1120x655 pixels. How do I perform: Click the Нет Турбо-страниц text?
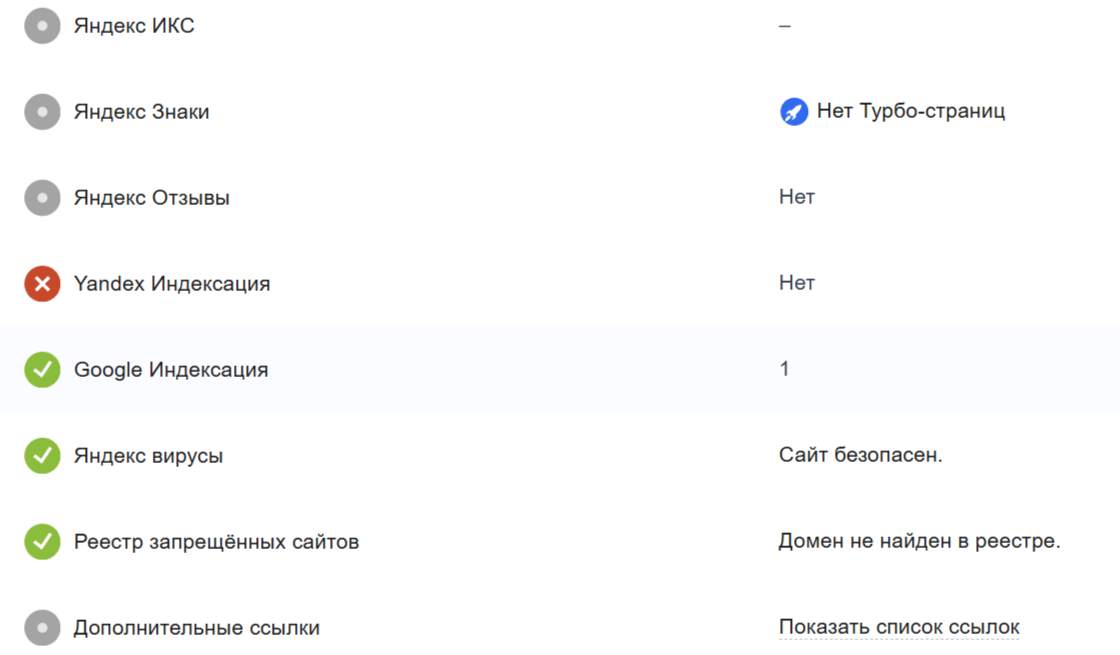[x=911, y=112]
